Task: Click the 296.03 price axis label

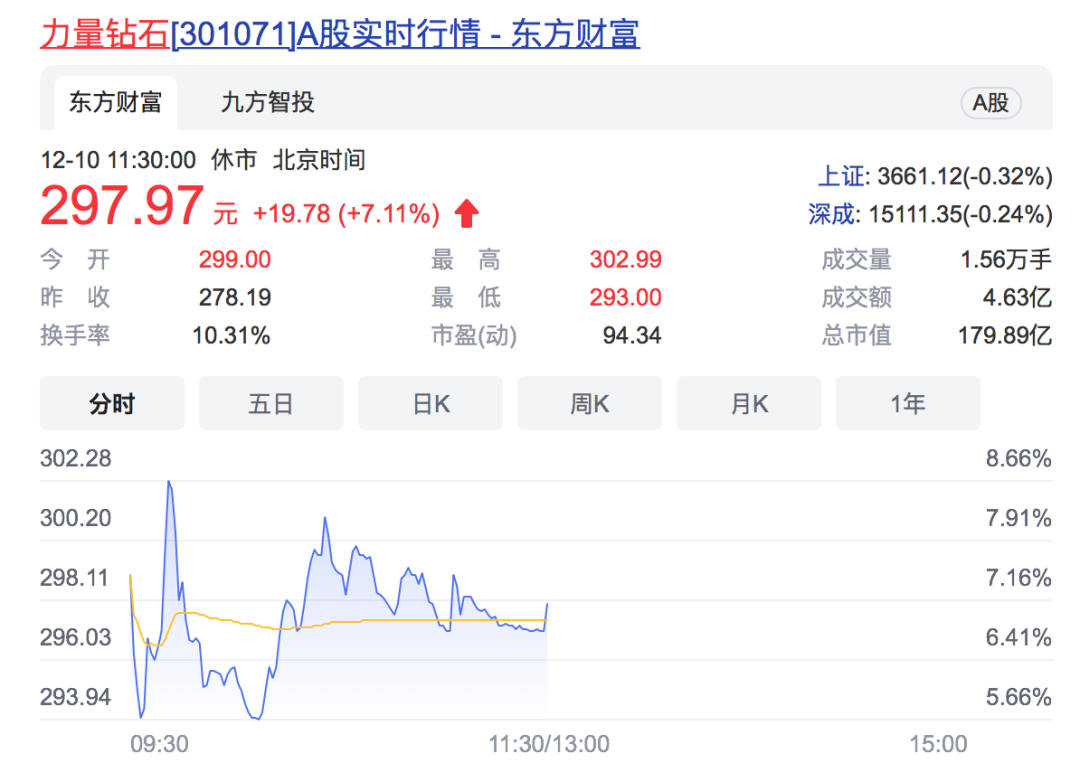Action: [76, 638]
